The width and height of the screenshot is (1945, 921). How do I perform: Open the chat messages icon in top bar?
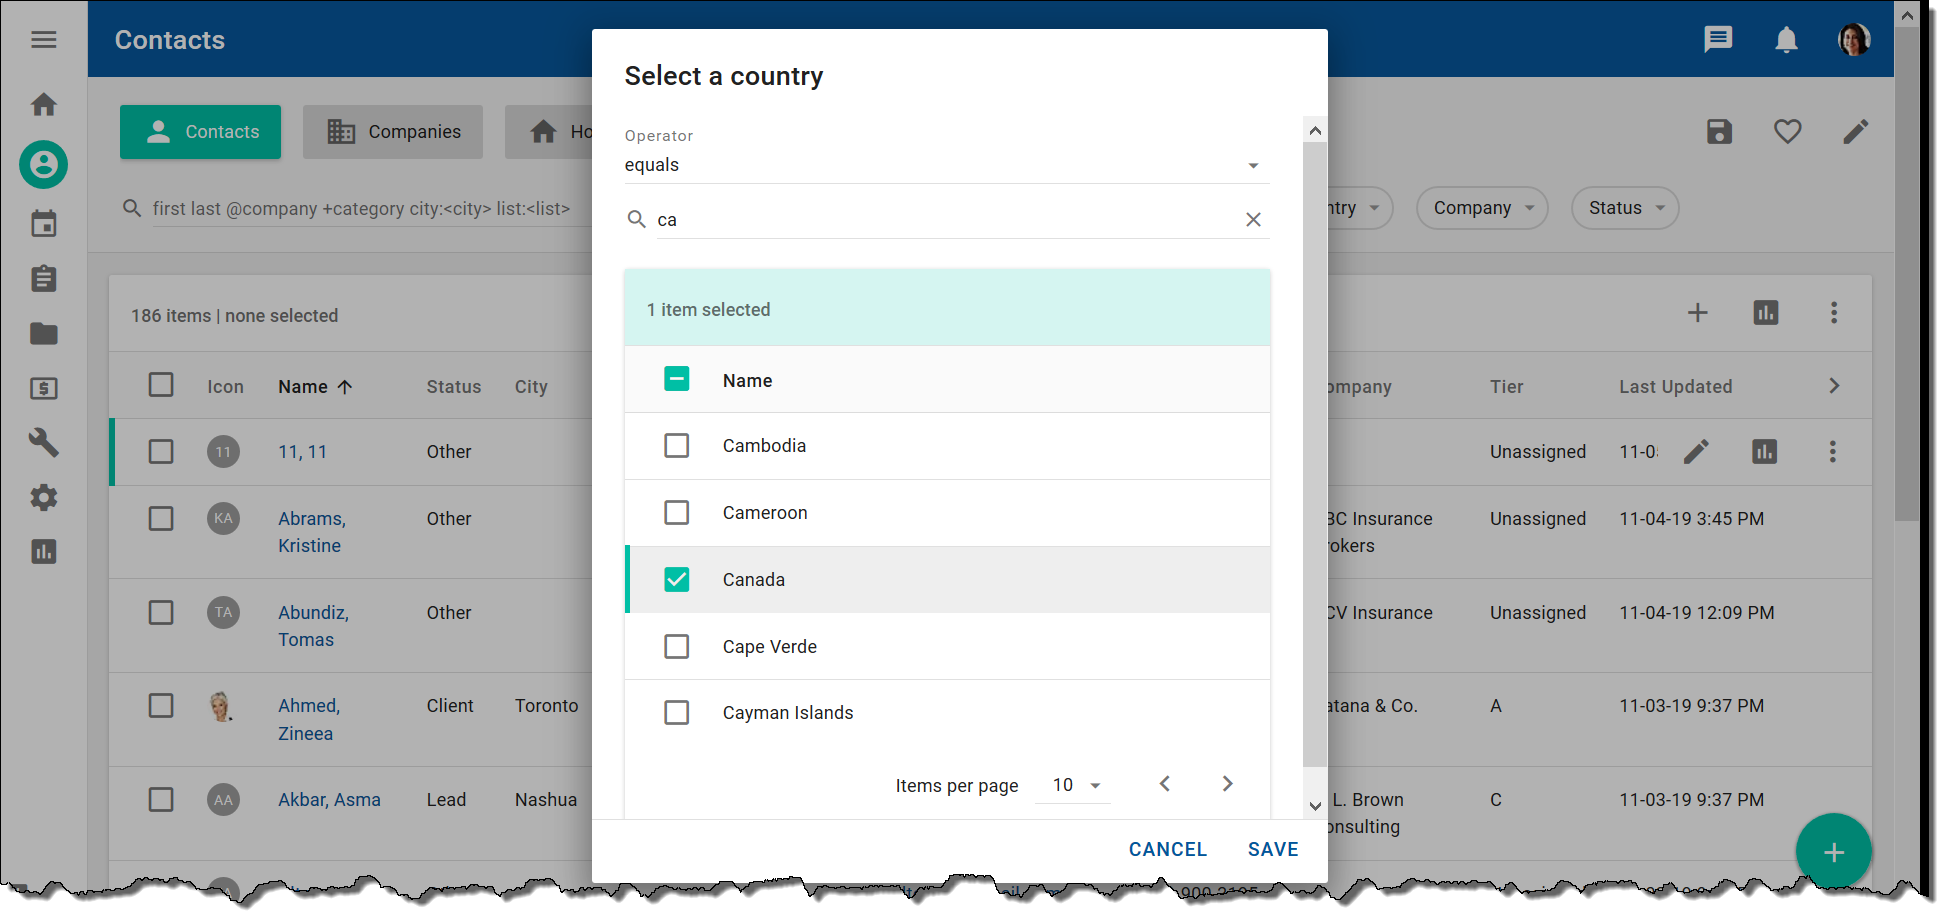click(1718, 39)
